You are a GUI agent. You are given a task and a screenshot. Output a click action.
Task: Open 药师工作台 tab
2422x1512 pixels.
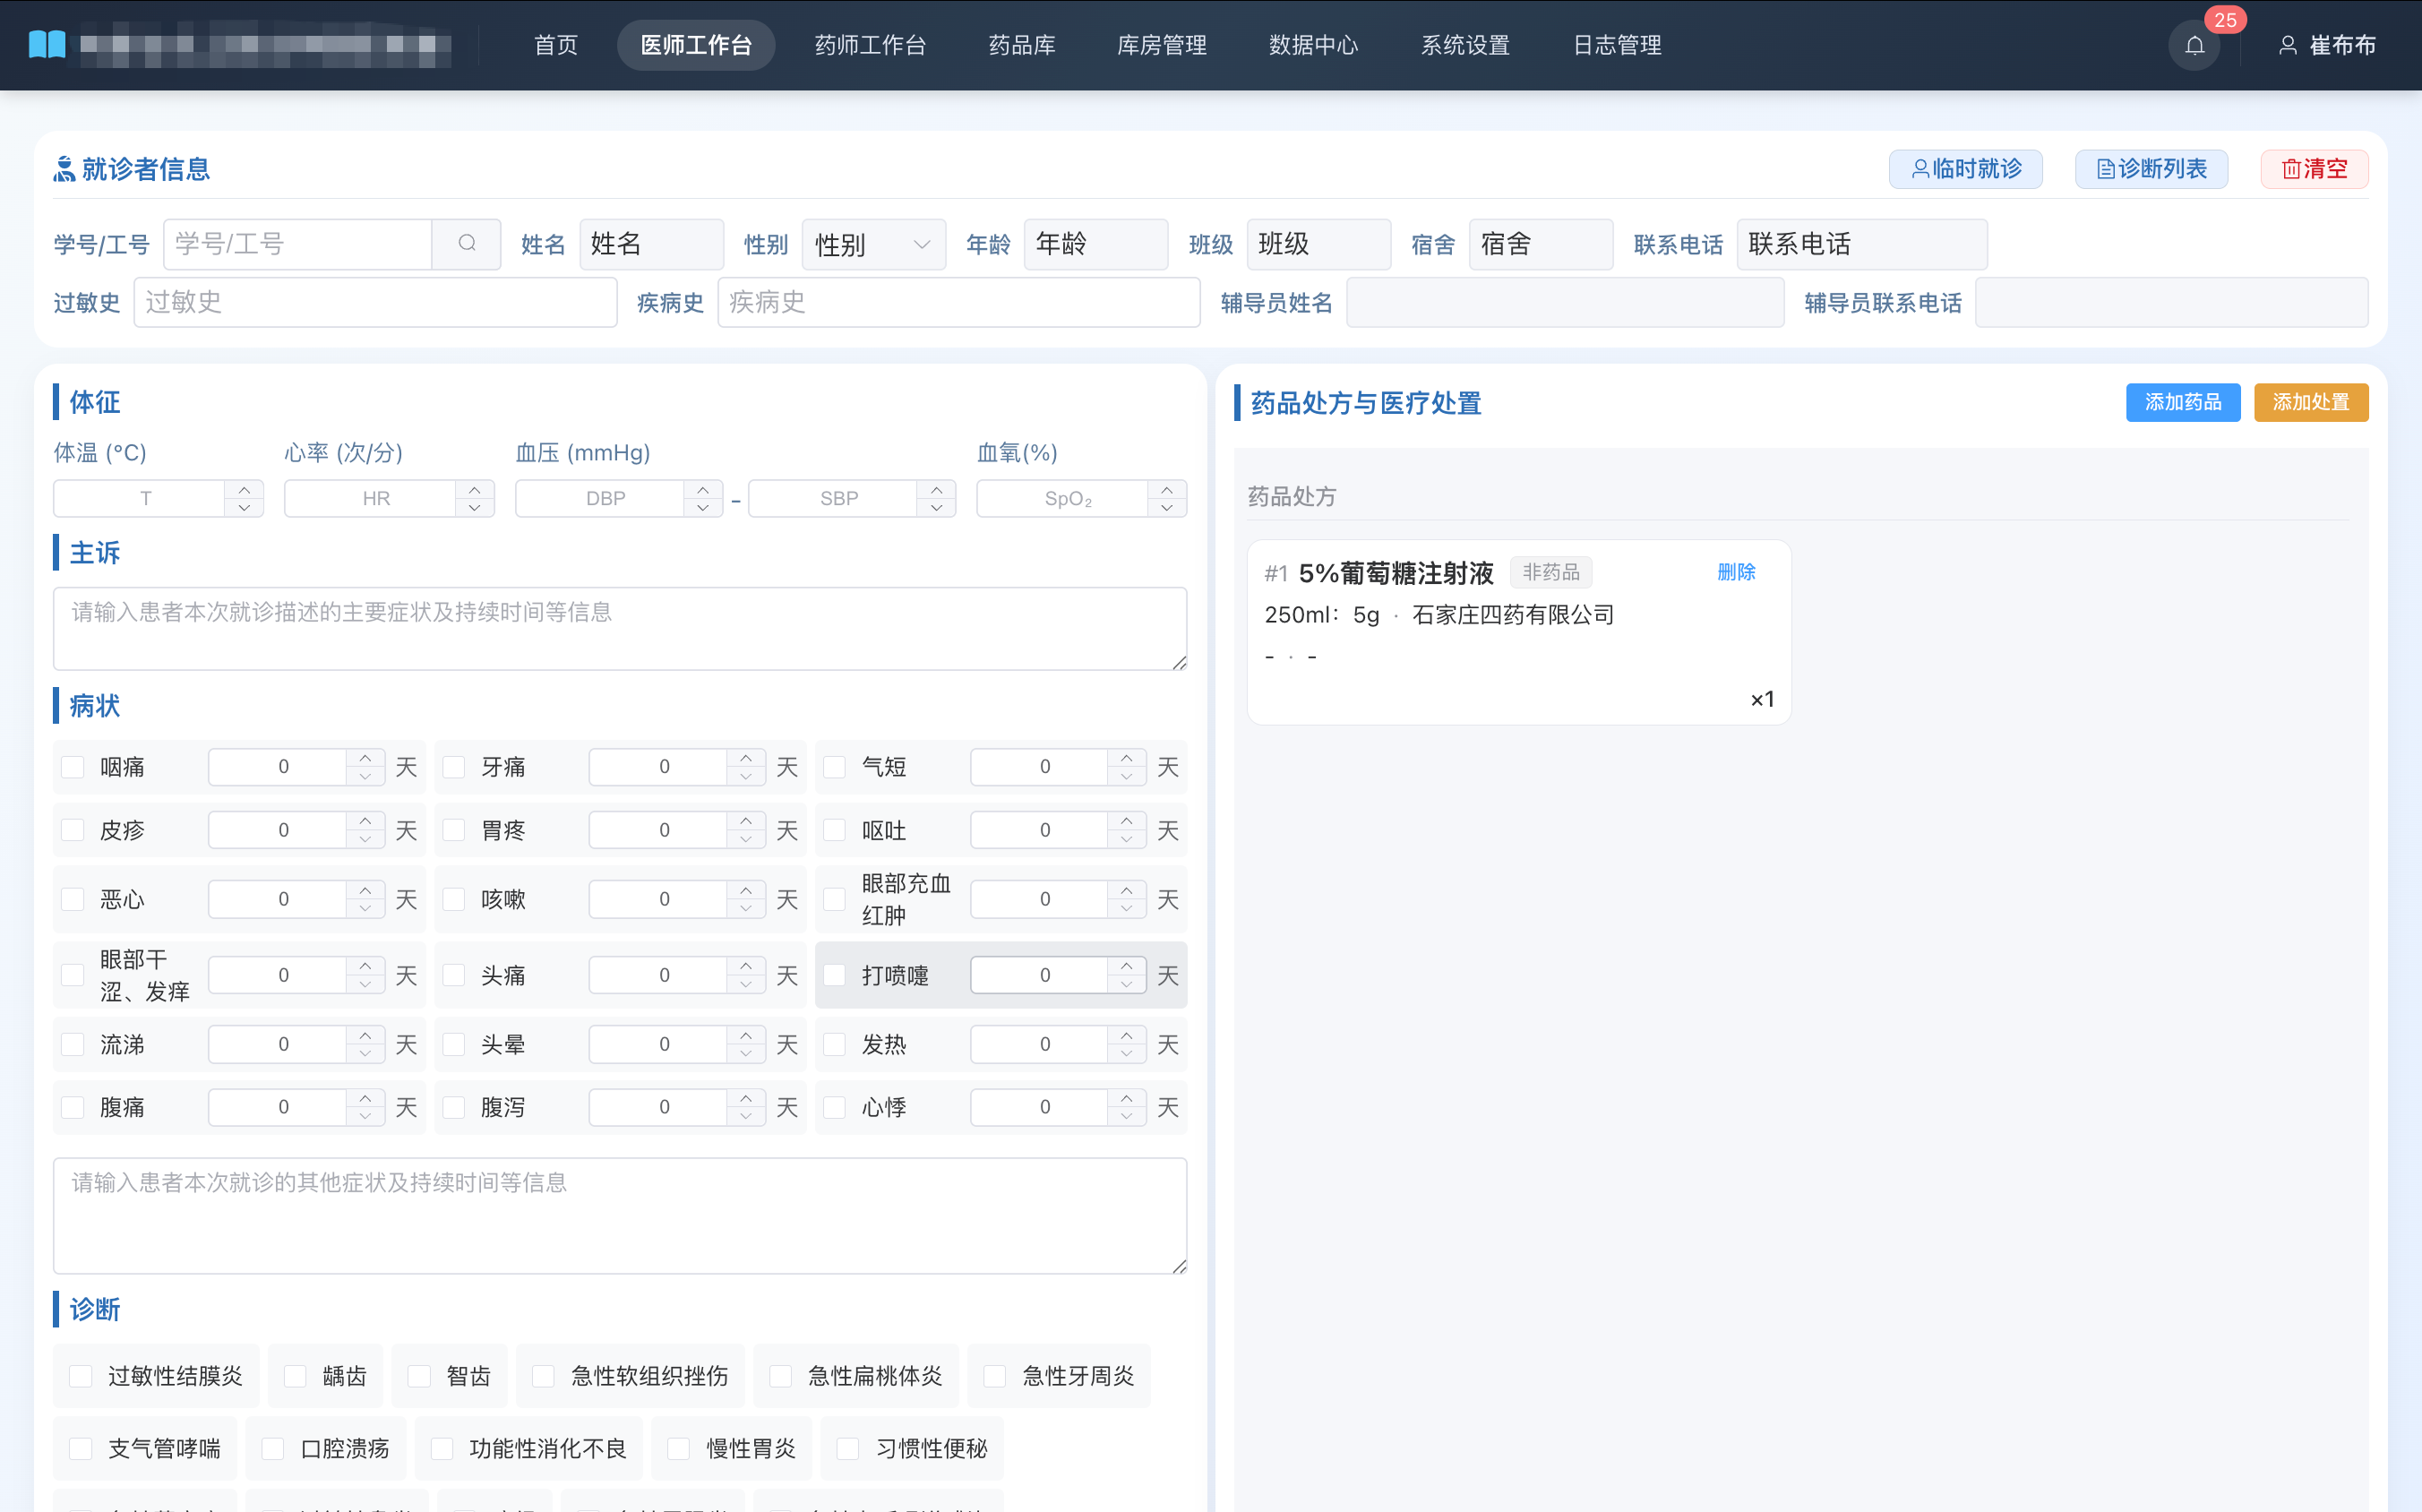(x=870, y=45)
